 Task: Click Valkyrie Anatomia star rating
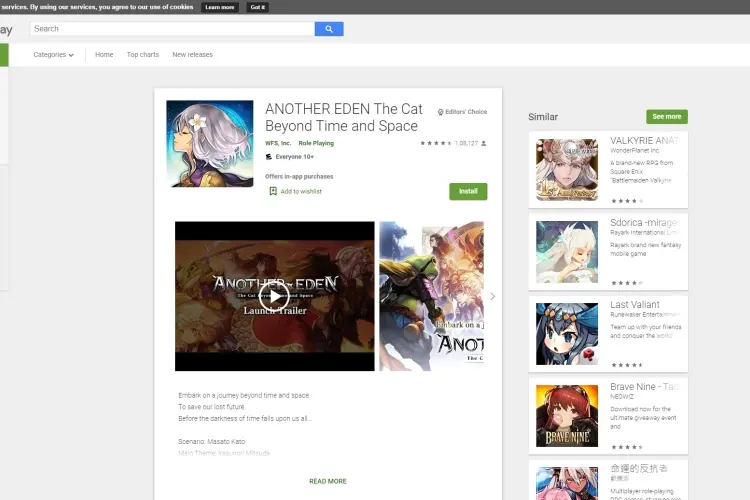[x=627, y=201]
